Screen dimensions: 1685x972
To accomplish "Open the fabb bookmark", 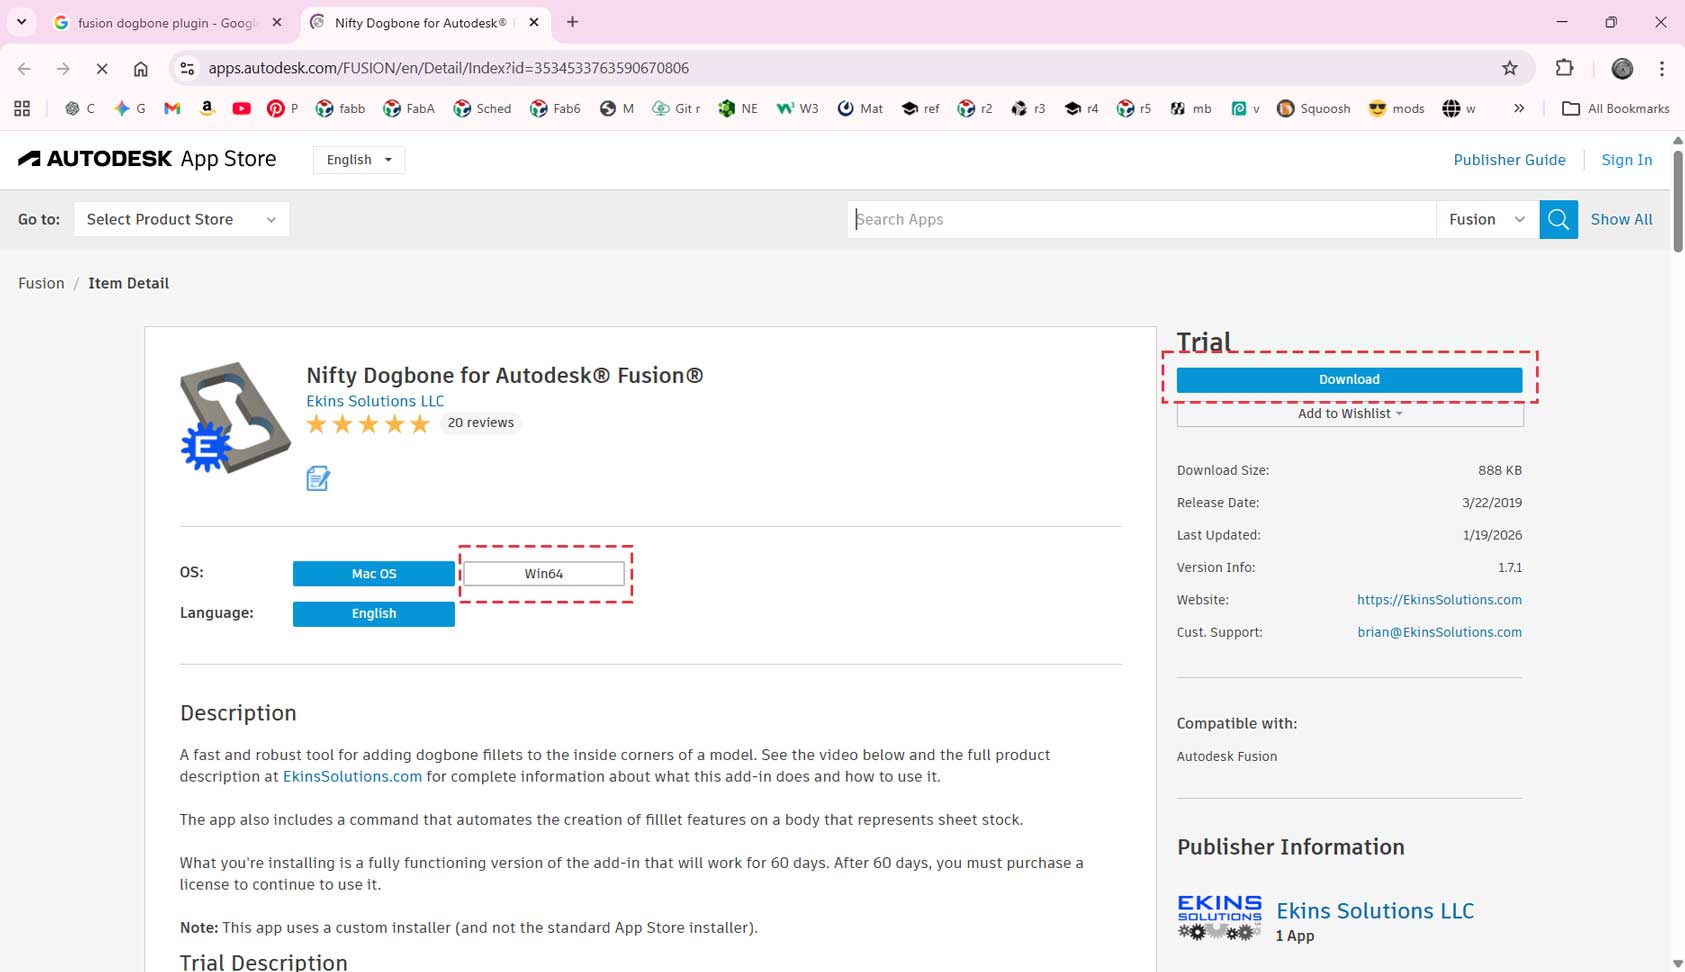I will point(340,108).
